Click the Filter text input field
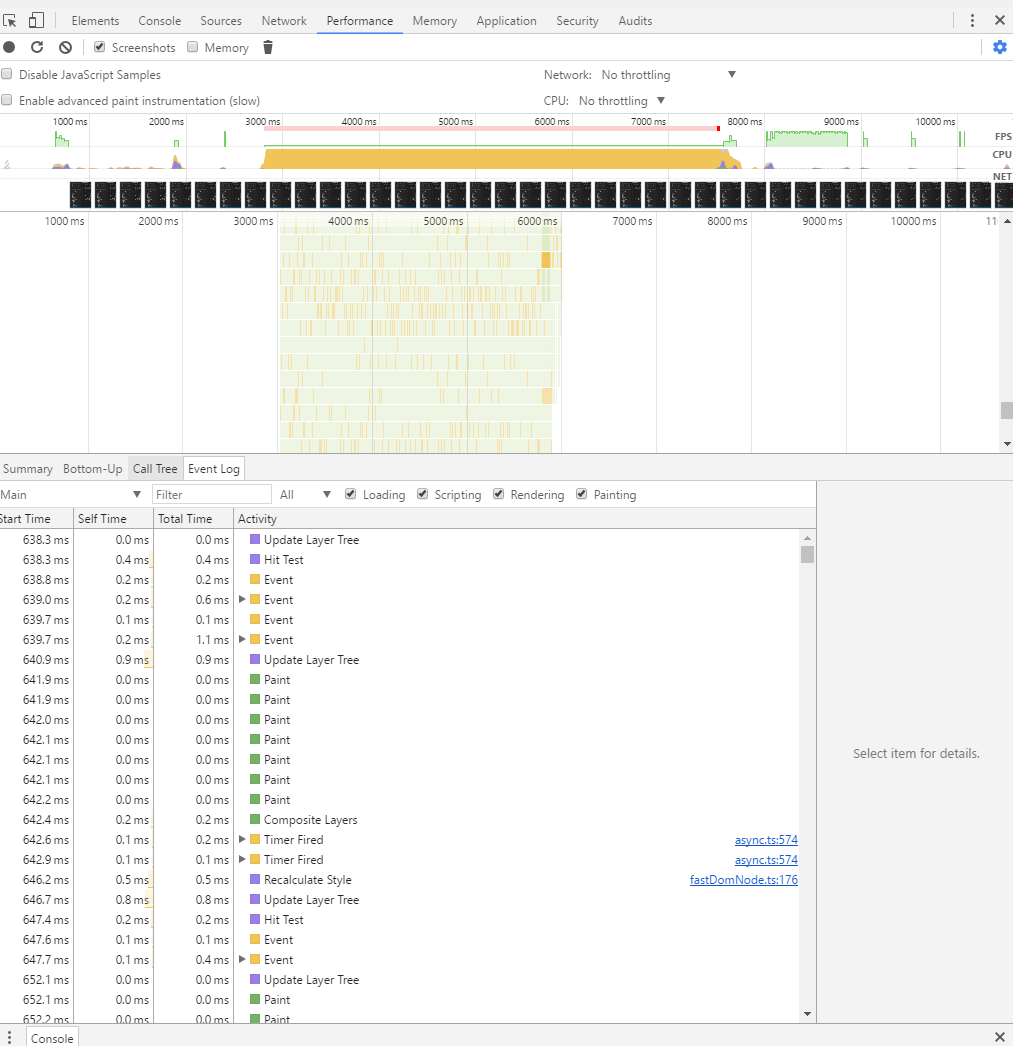 (x=211, y=494)
